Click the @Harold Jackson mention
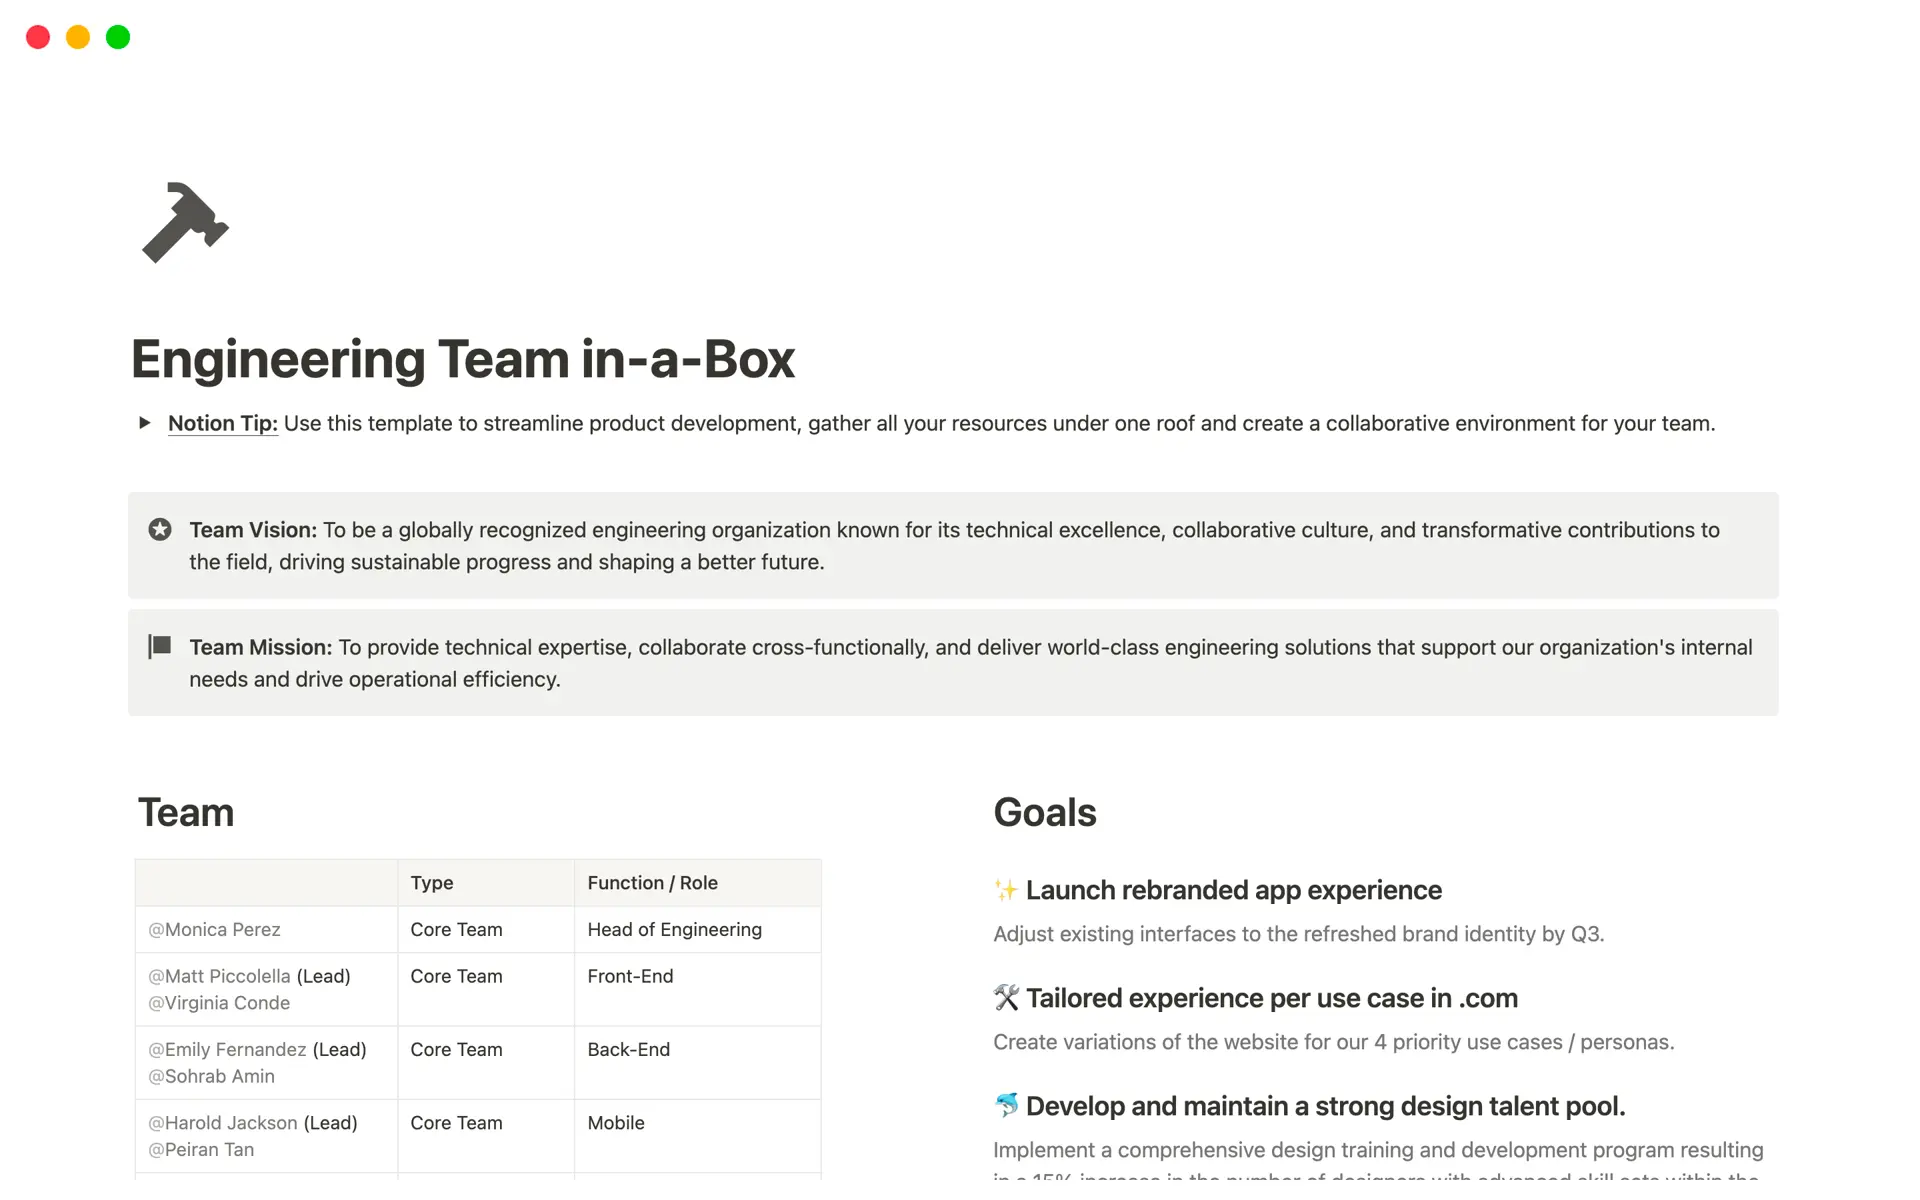The height and width of the screenshot is (1200, 1920). [223, 1123]
